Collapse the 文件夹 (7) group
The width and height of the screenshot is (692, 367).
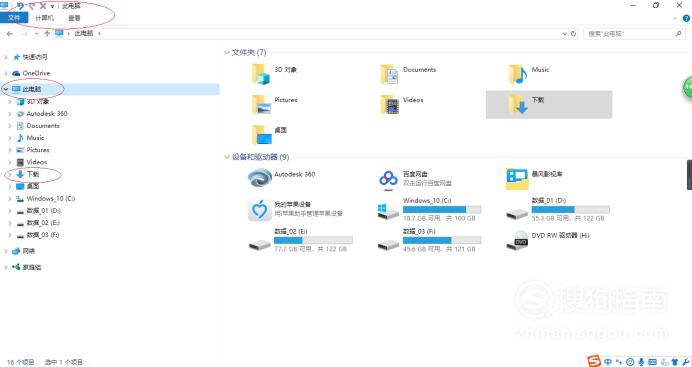227,52
